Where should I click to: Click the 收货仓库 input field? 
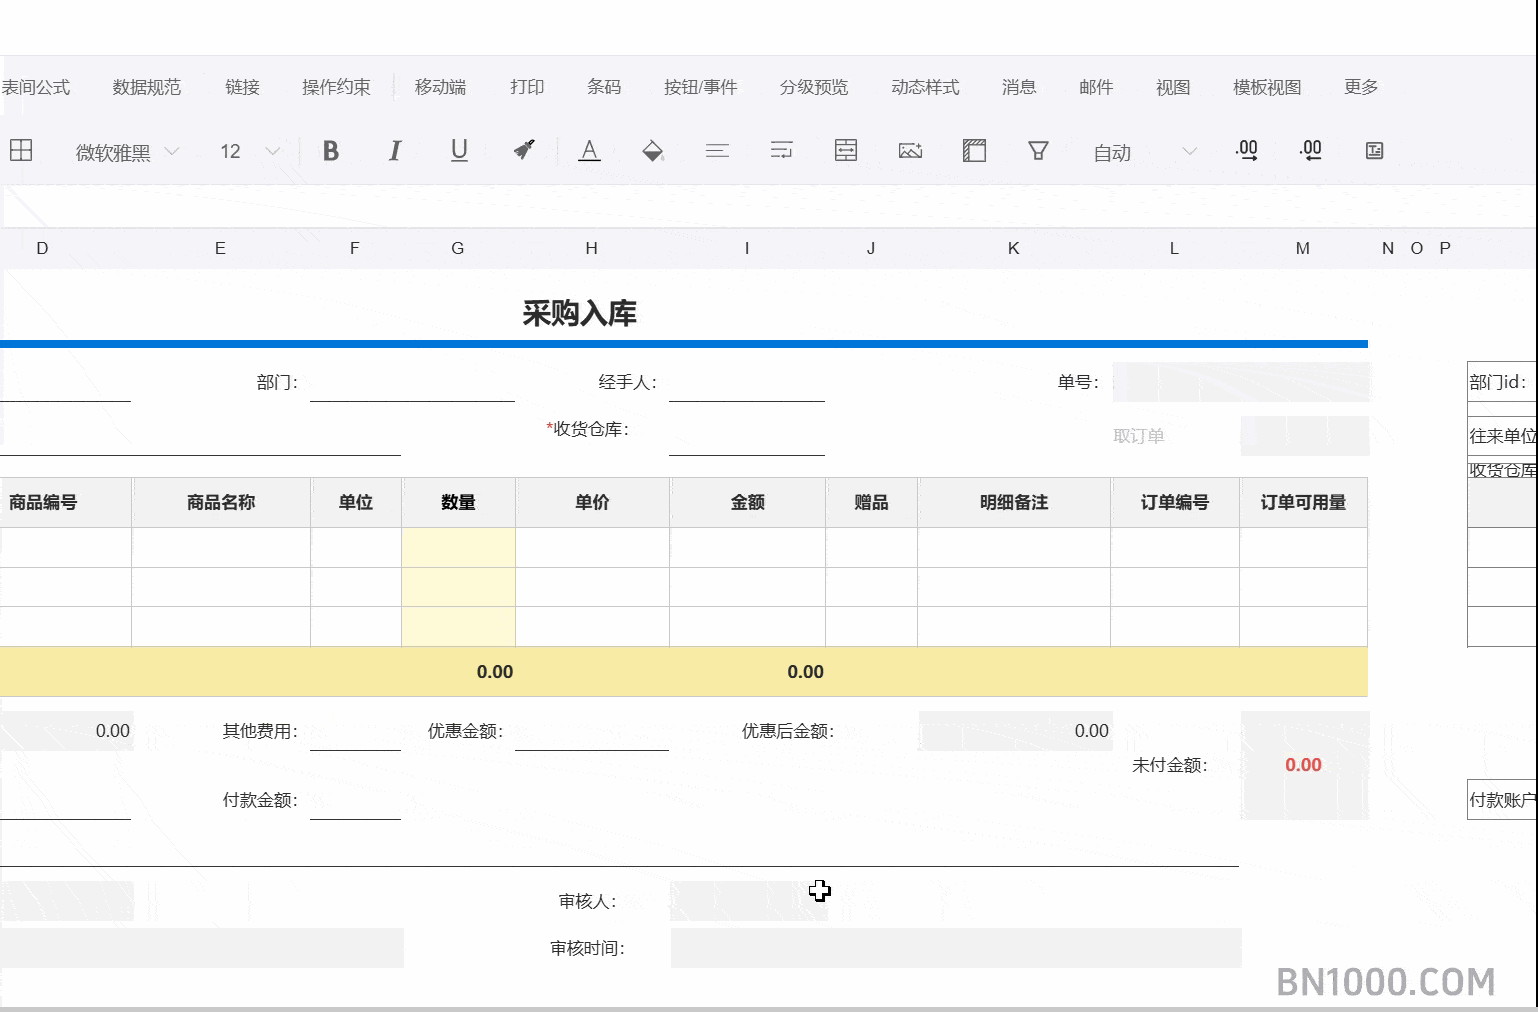pos(747,436)
